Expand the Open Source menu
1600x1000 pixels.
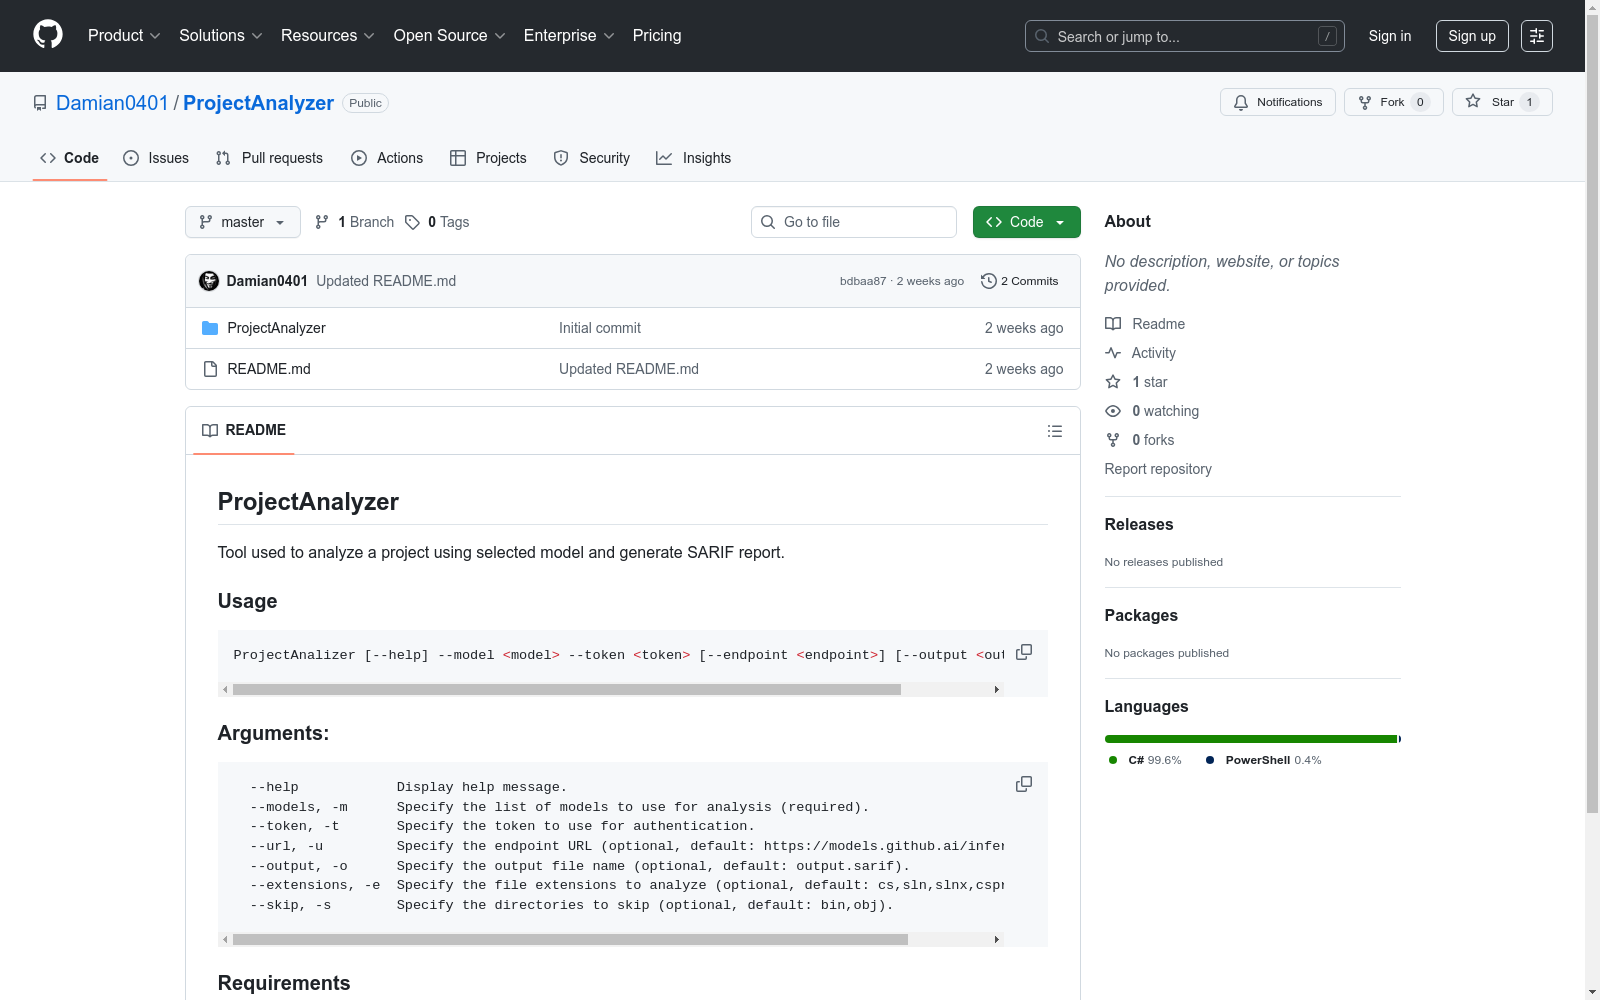(450, 36)
